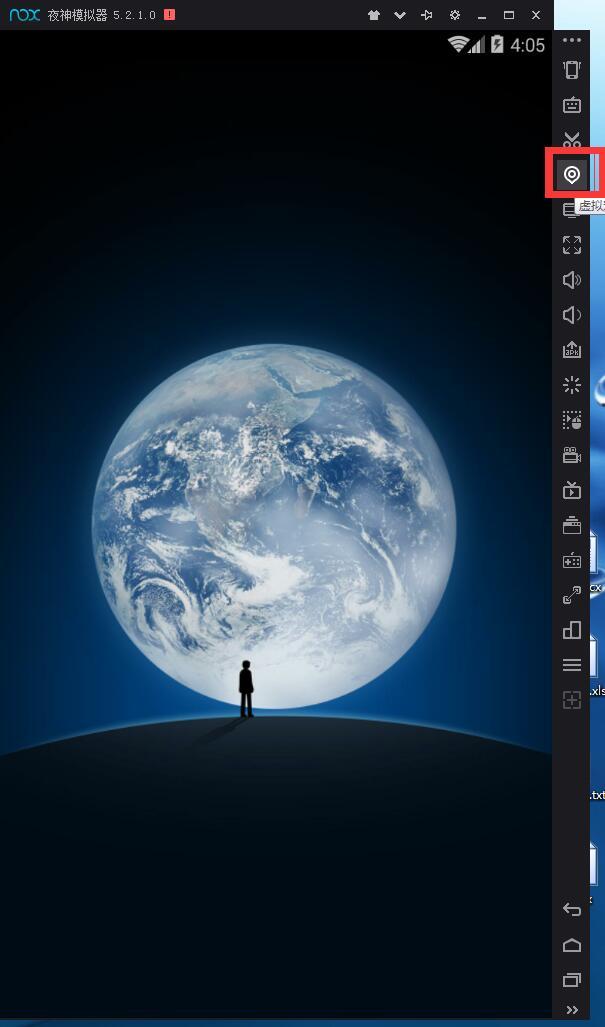The image size is (605, 1027).
Task: Expand the title bar dropdown arrow
Action: (399, 15)
